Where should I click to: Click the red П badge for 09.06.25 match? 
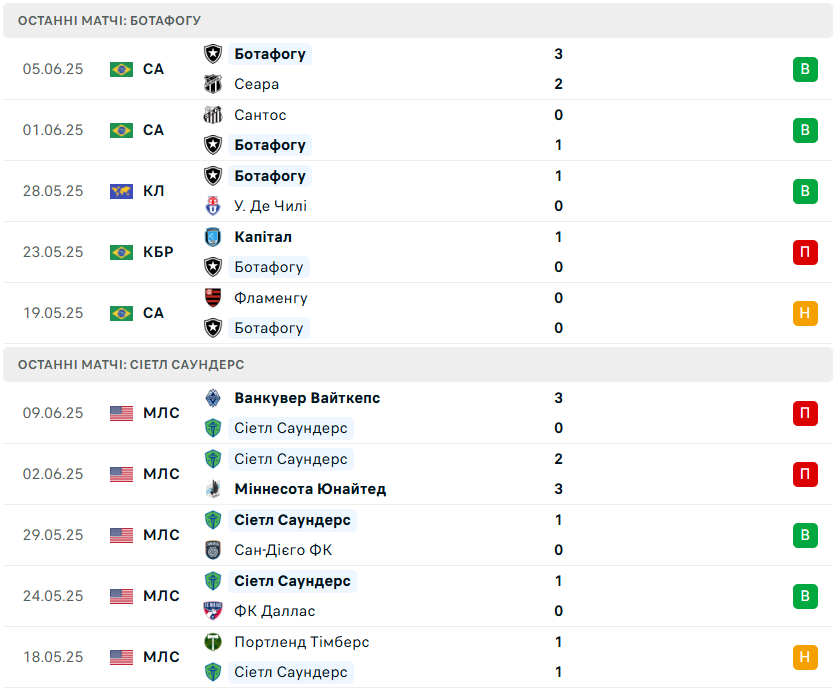pyautogui.click(x=805, y=413)
